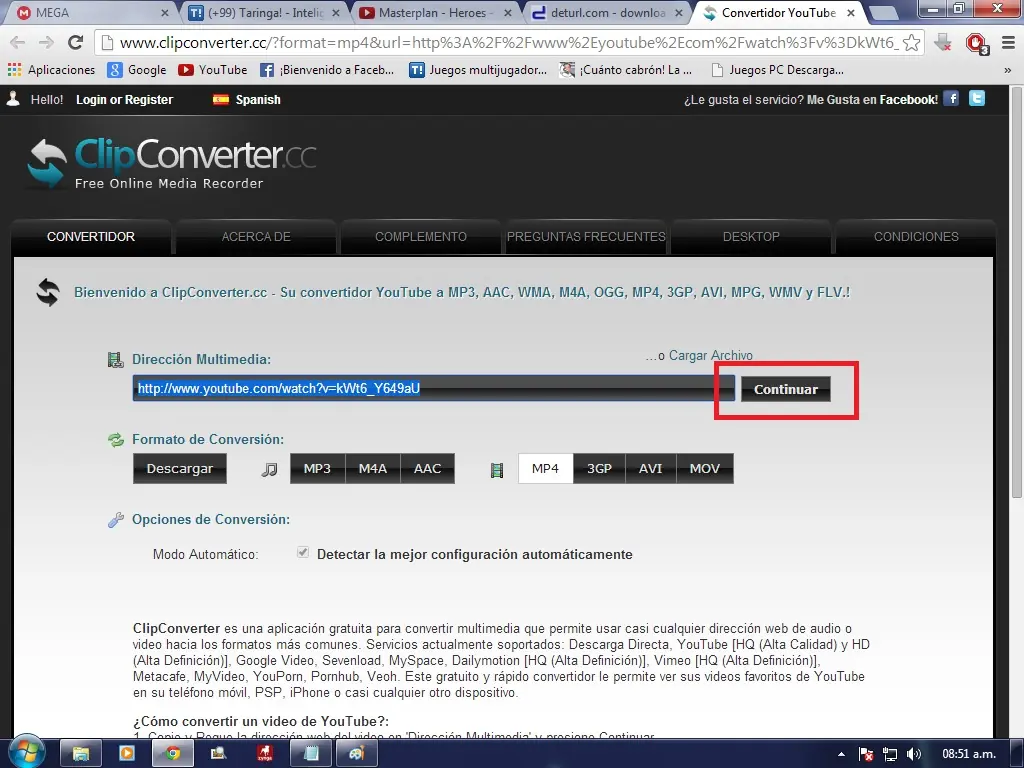Click the Continuar button

786,389
